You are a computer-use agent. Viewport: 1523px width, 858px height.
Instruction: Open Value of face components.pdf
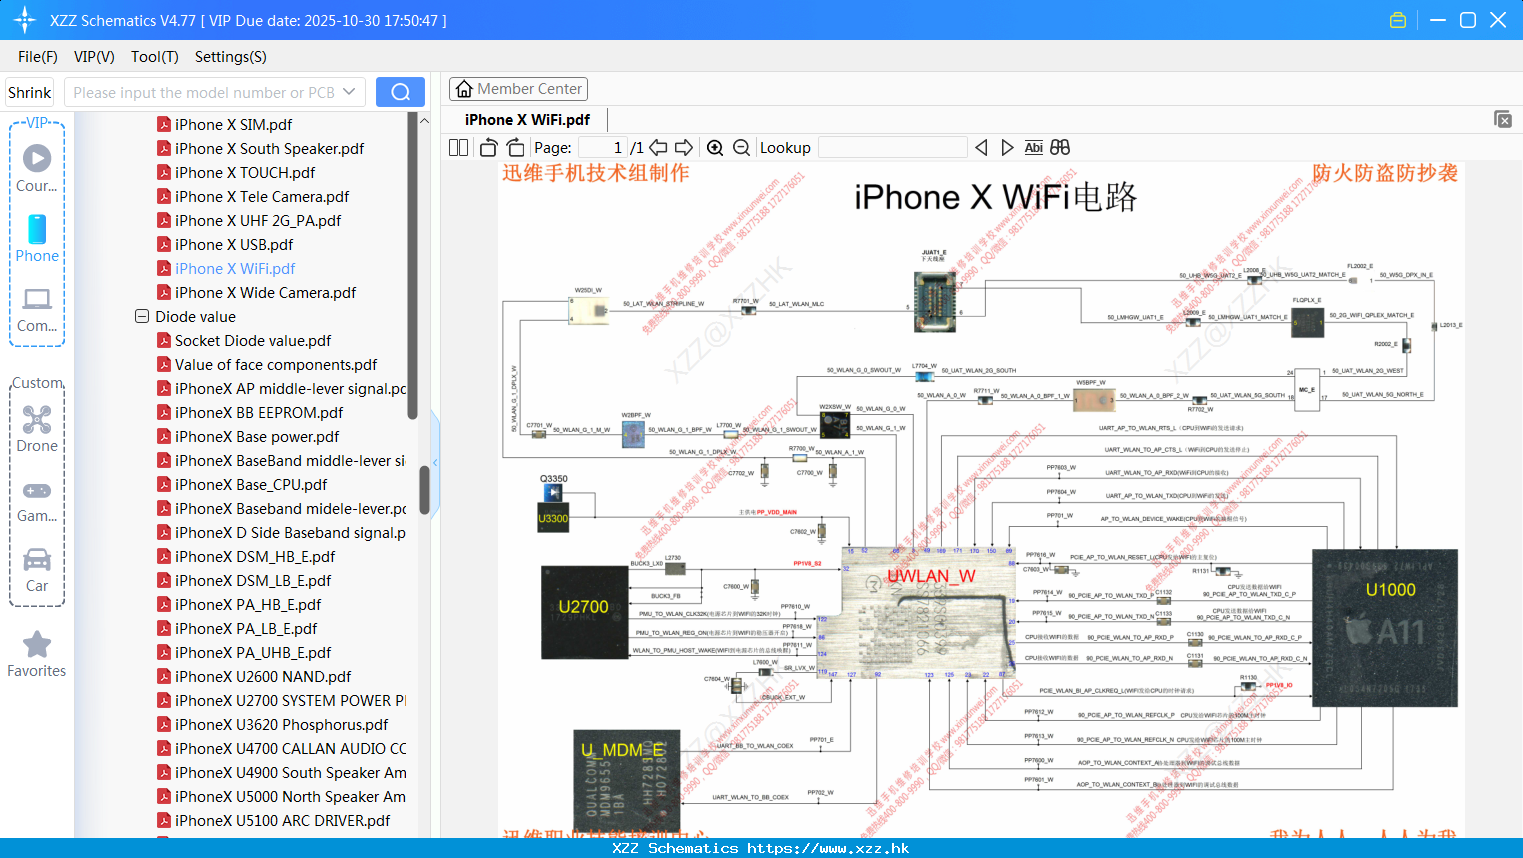[276, 364]
